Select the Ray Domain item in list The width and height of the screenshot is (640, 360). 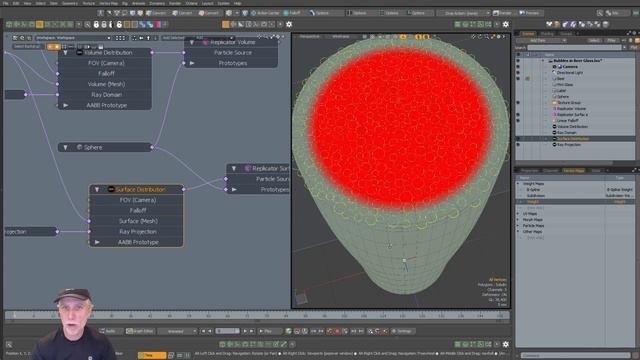[x=567, y=133]
